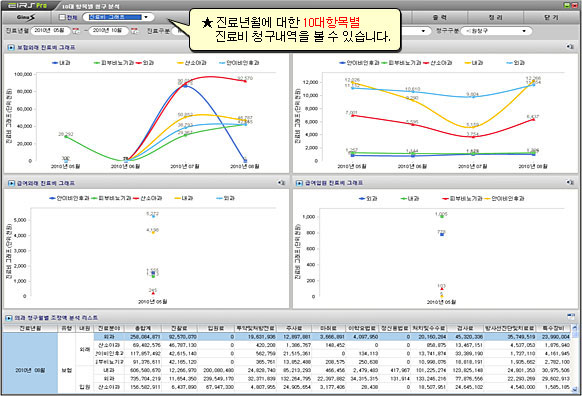
Task: Click the play icon beside the analysis list title
Action: (9, 318)
